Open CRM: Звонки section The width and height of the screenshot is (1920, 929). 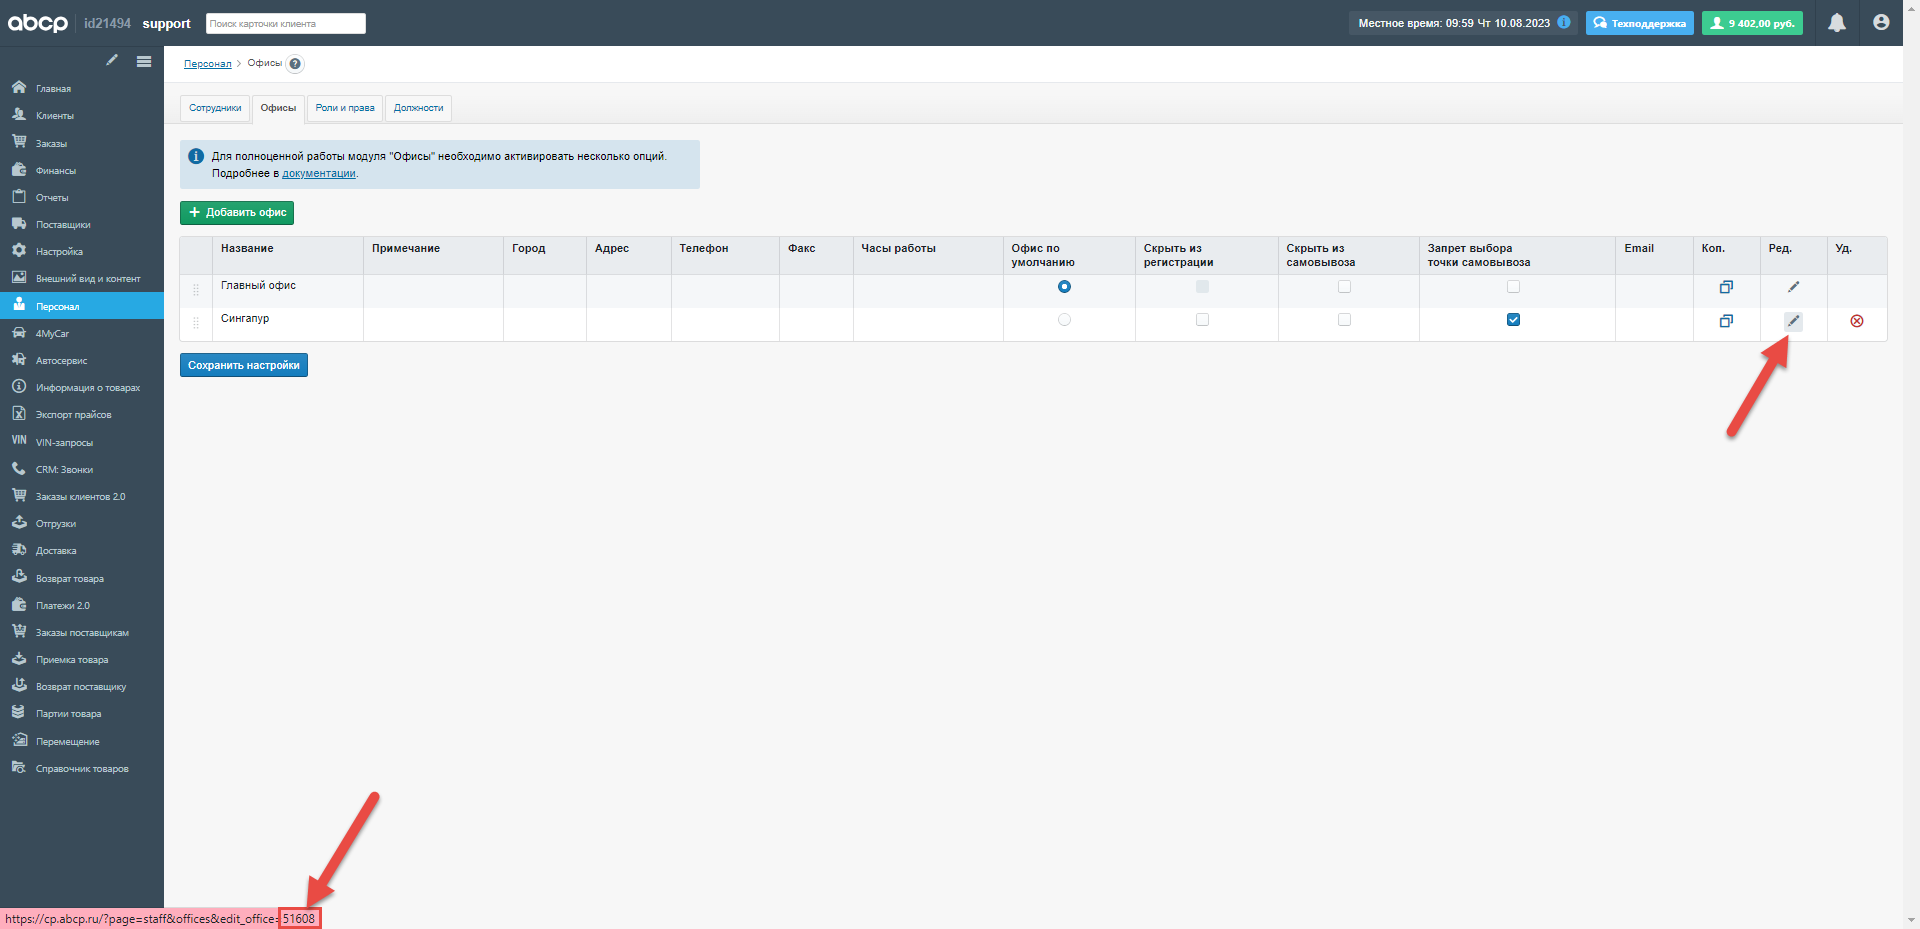click(82, 470)
